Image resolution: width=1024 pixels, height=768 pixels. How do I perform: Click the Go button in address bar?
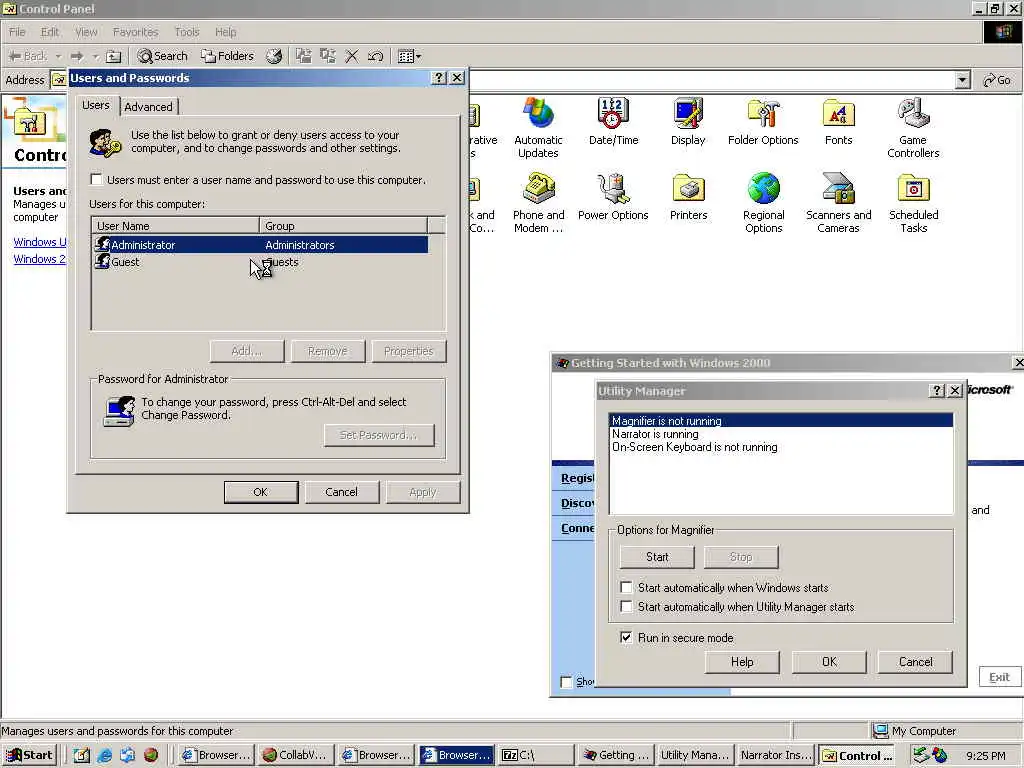[x=997, y=80]
